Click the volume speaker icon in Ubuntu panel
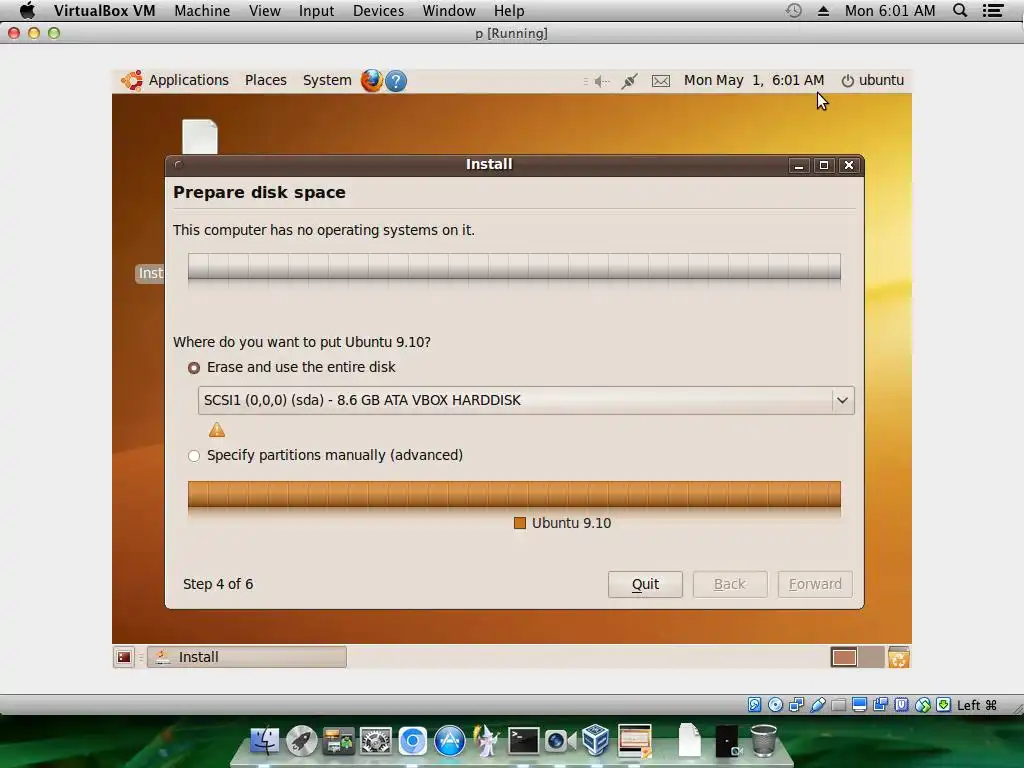This screenshot has width=1024, height=768. [601, 81]
